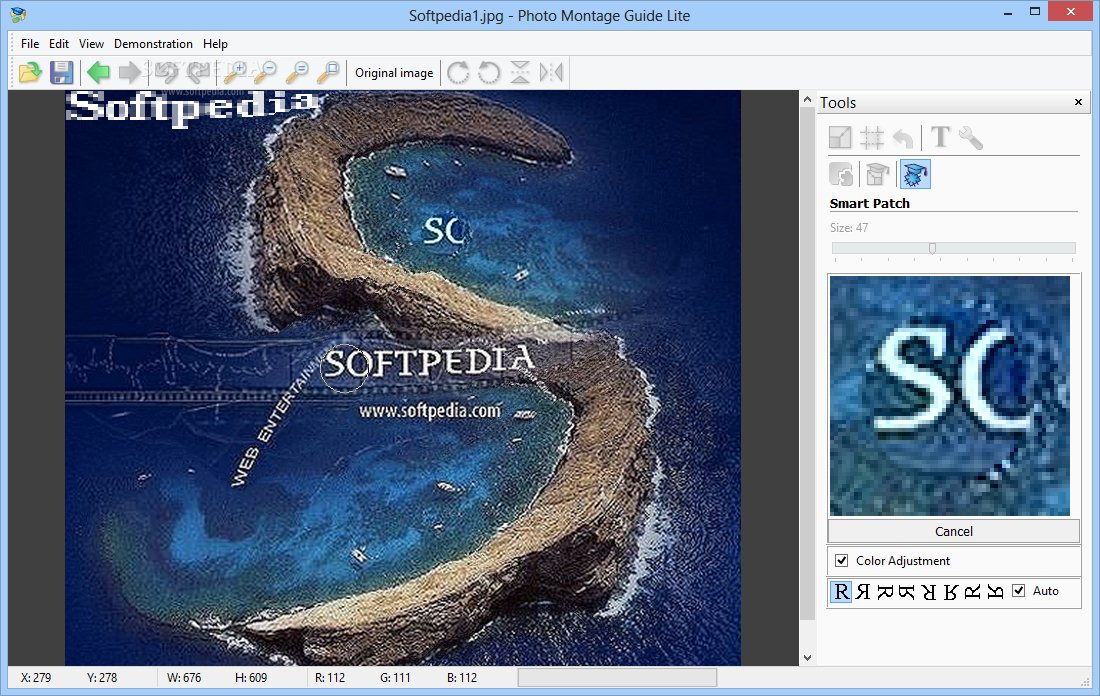1100x696 pixels.
Task: Click the fit-to-window magnifier icon
Action: tap(328, 72)
